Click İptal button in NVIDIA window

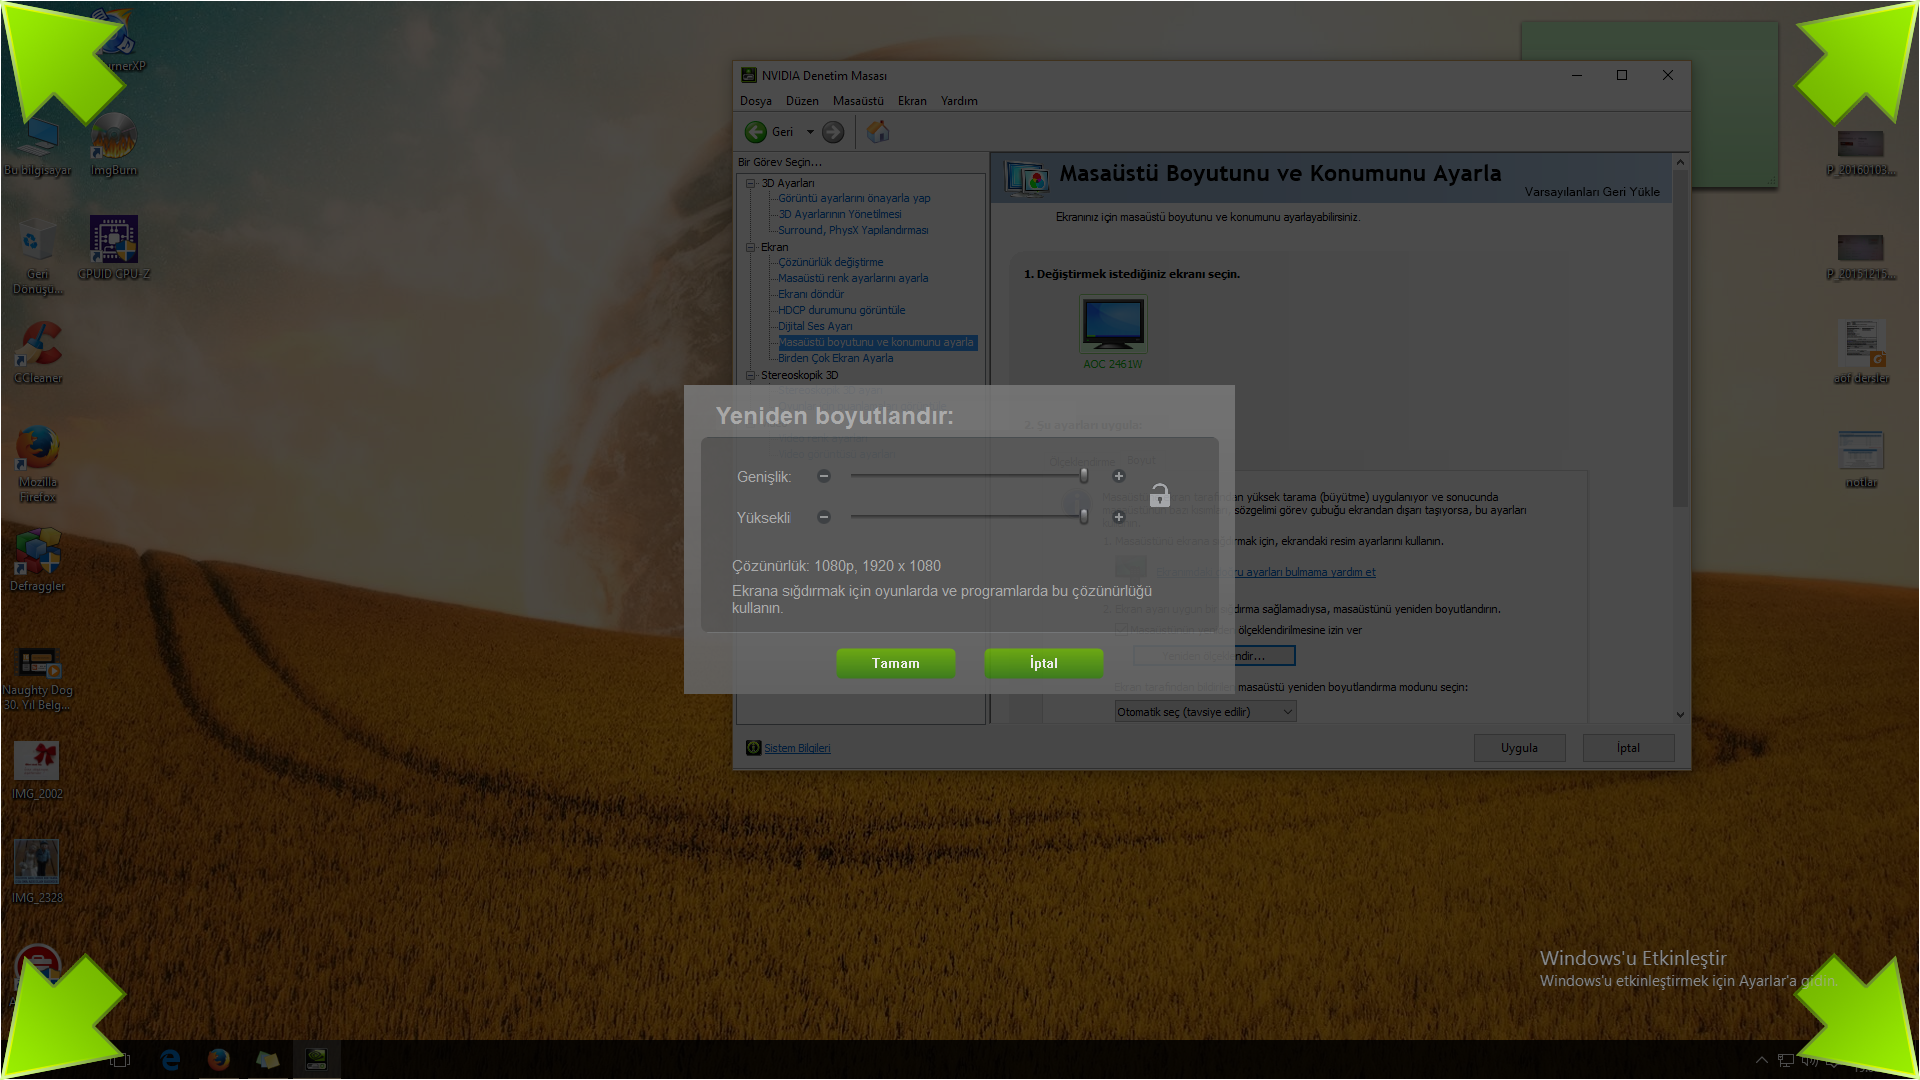(x=1628, y=748)
